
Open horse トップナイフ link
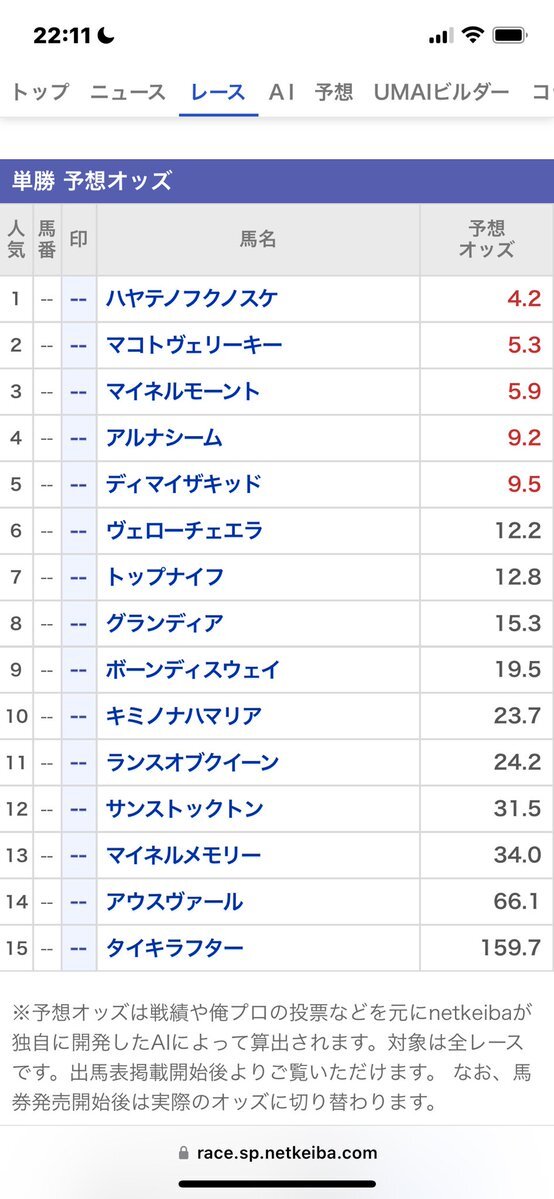click(165, 577)
